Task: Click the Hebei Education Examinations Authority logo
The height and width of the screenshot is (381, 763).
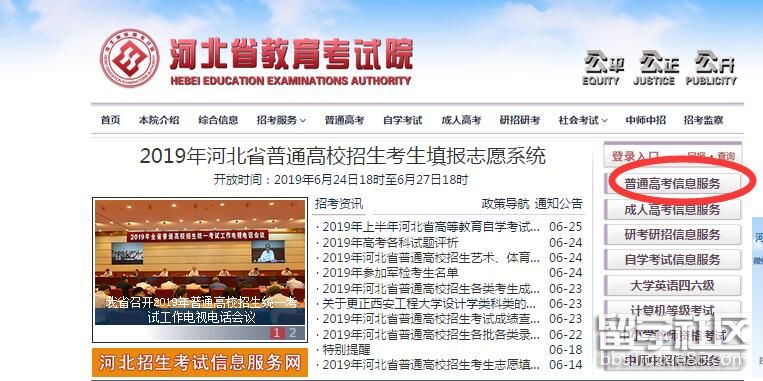Action: (129, 58)
